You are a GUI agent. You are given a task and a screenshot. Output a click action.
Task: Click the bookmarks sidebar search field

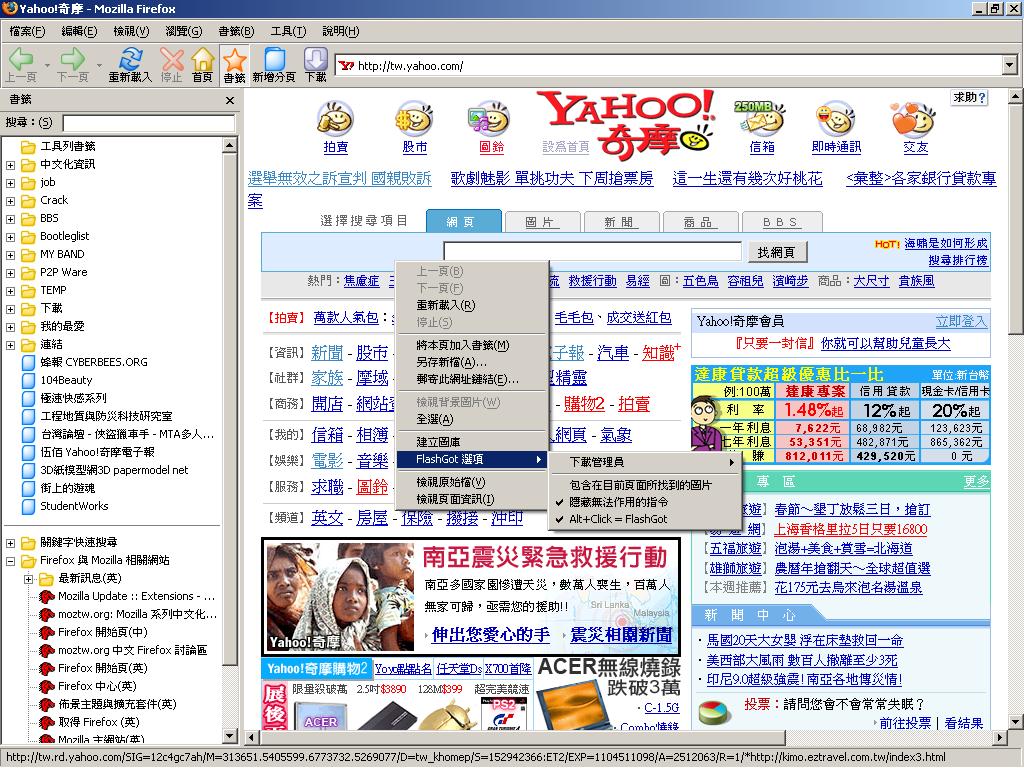pos(148,123)
